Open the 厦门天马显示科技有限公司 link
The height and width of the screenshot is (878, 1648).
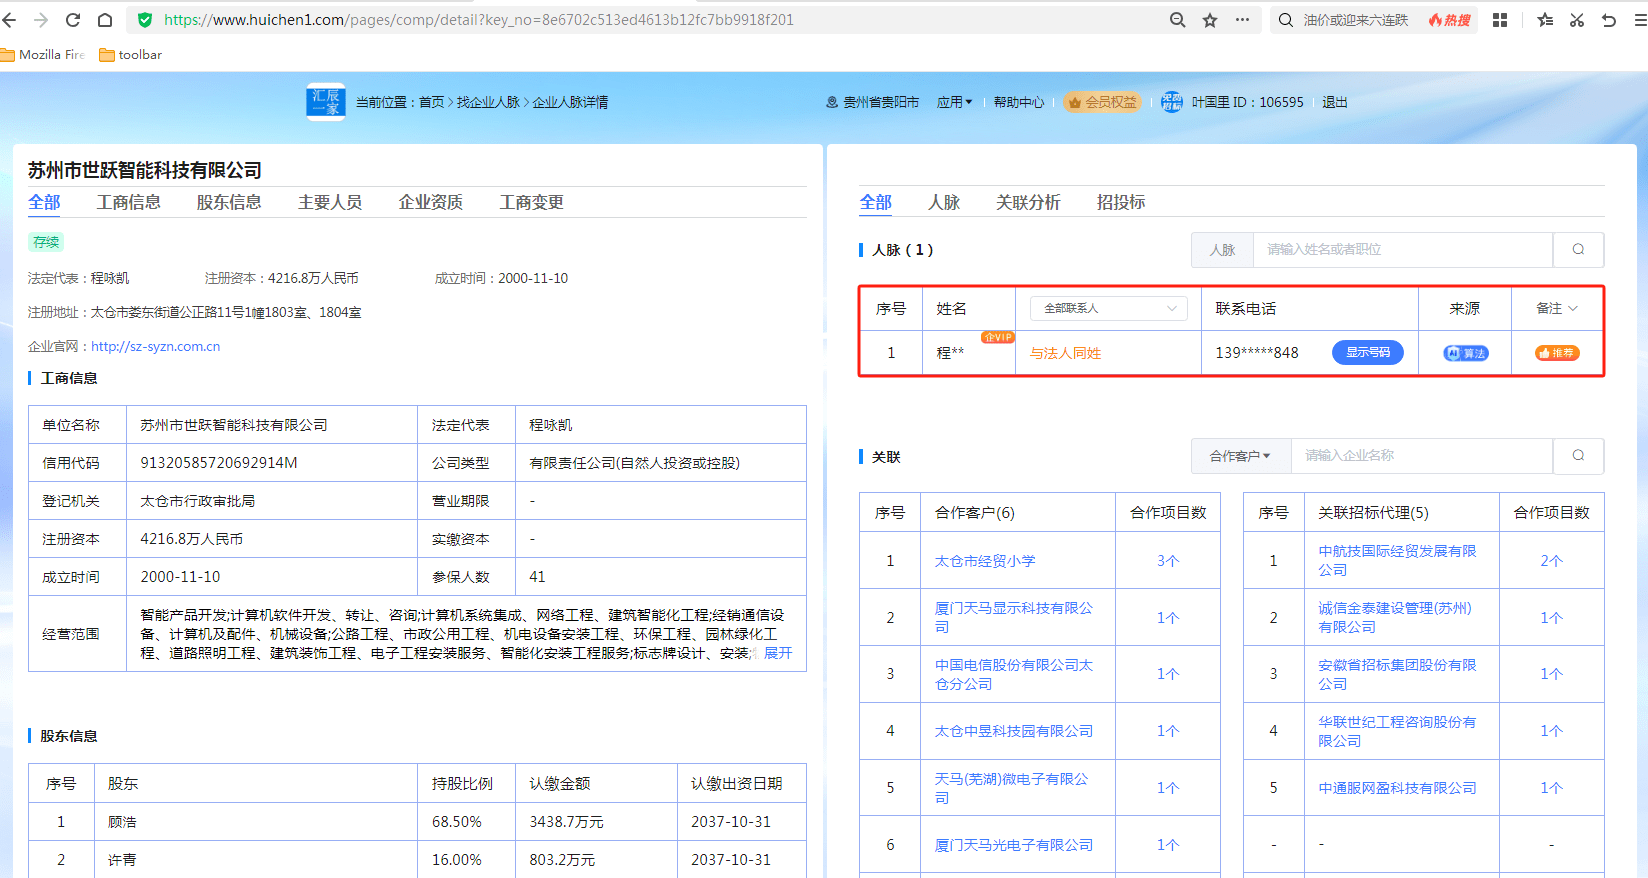tap(1014, 617)
